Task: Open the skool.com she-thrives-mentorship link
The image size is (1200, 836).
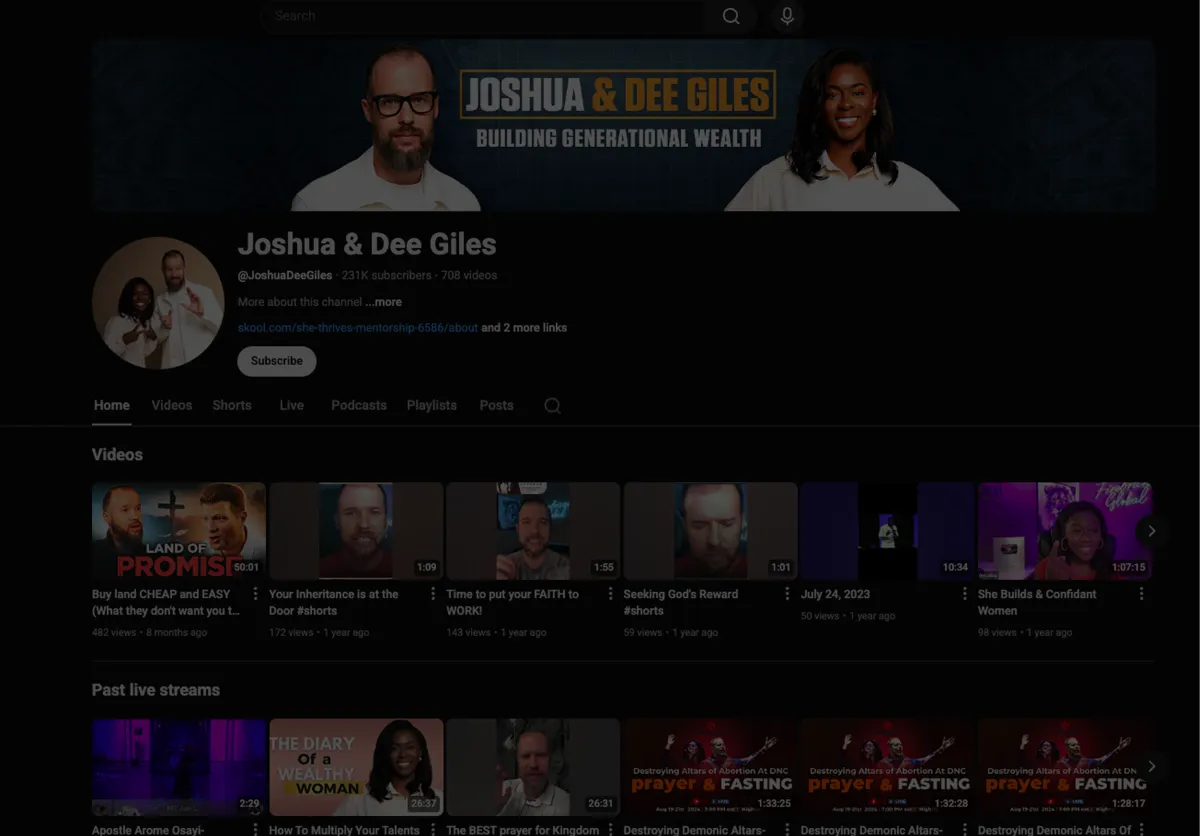Action: pyautogui.click(x=358, y=328)
